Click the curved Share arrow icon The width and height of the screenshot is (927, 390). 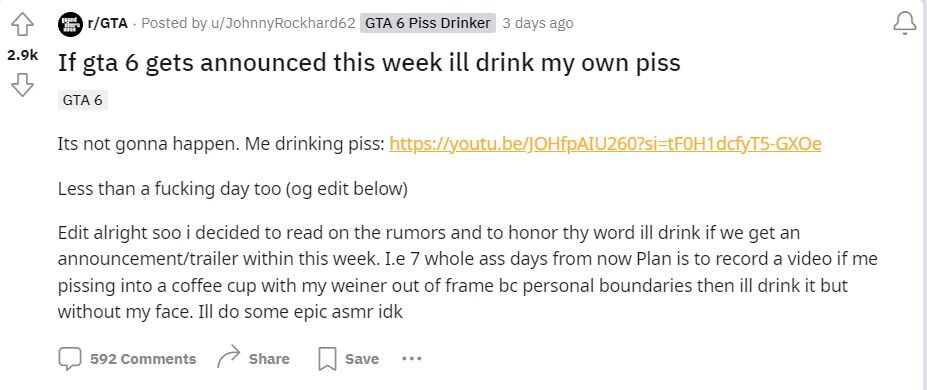(x=228, y=357)
